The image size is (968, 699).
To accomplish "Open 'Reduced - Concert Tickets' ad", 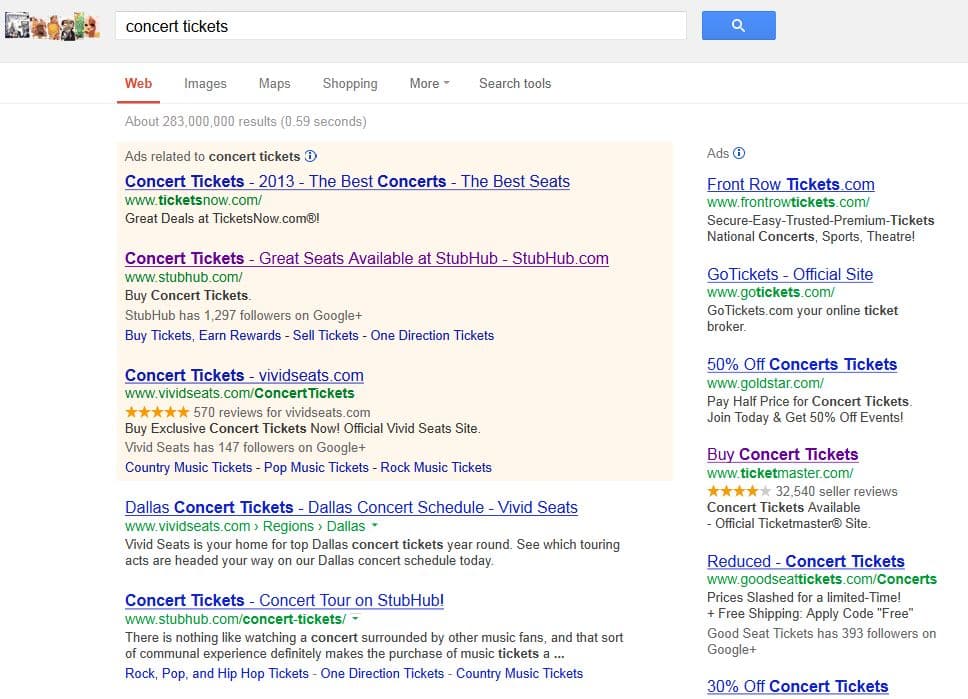I will point(806,561).
